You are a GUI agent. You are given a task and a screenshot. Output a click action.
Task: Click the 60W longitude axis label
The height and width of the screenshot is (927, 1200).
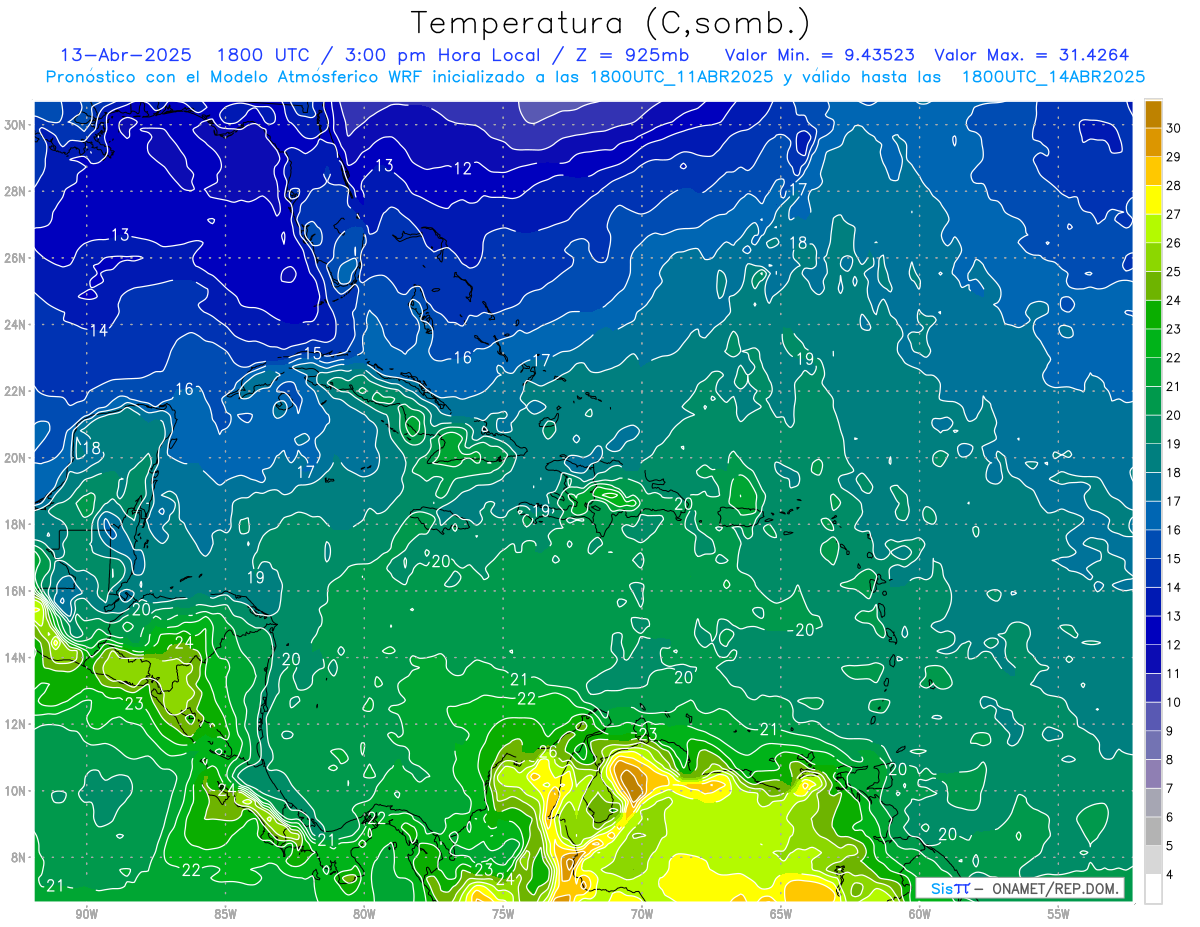click(919, 914)
